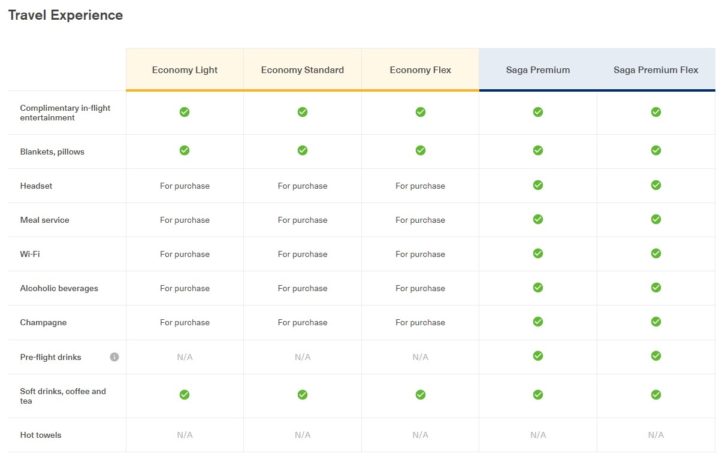Click the Economy Light checkmark for in-flight entertainment

184,112
